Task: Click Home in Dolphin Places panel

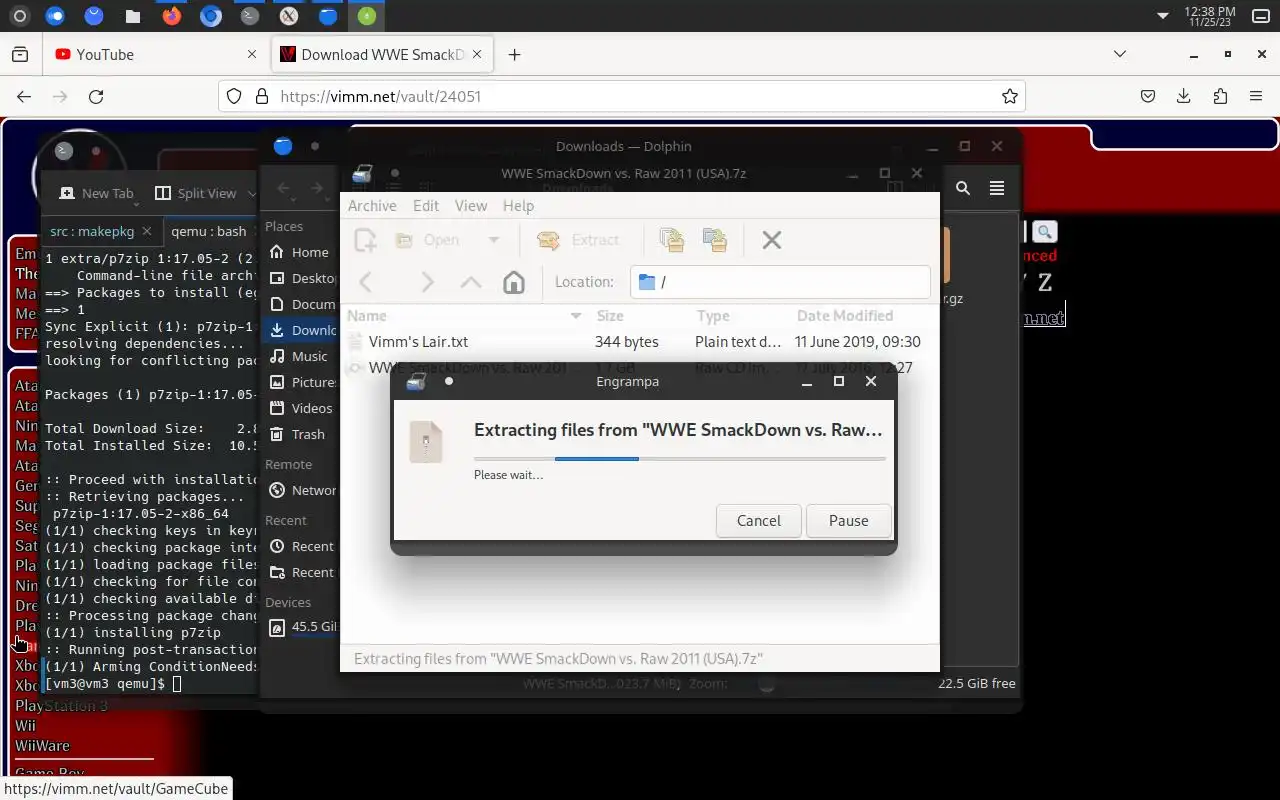Action: (x=300, y=252)
